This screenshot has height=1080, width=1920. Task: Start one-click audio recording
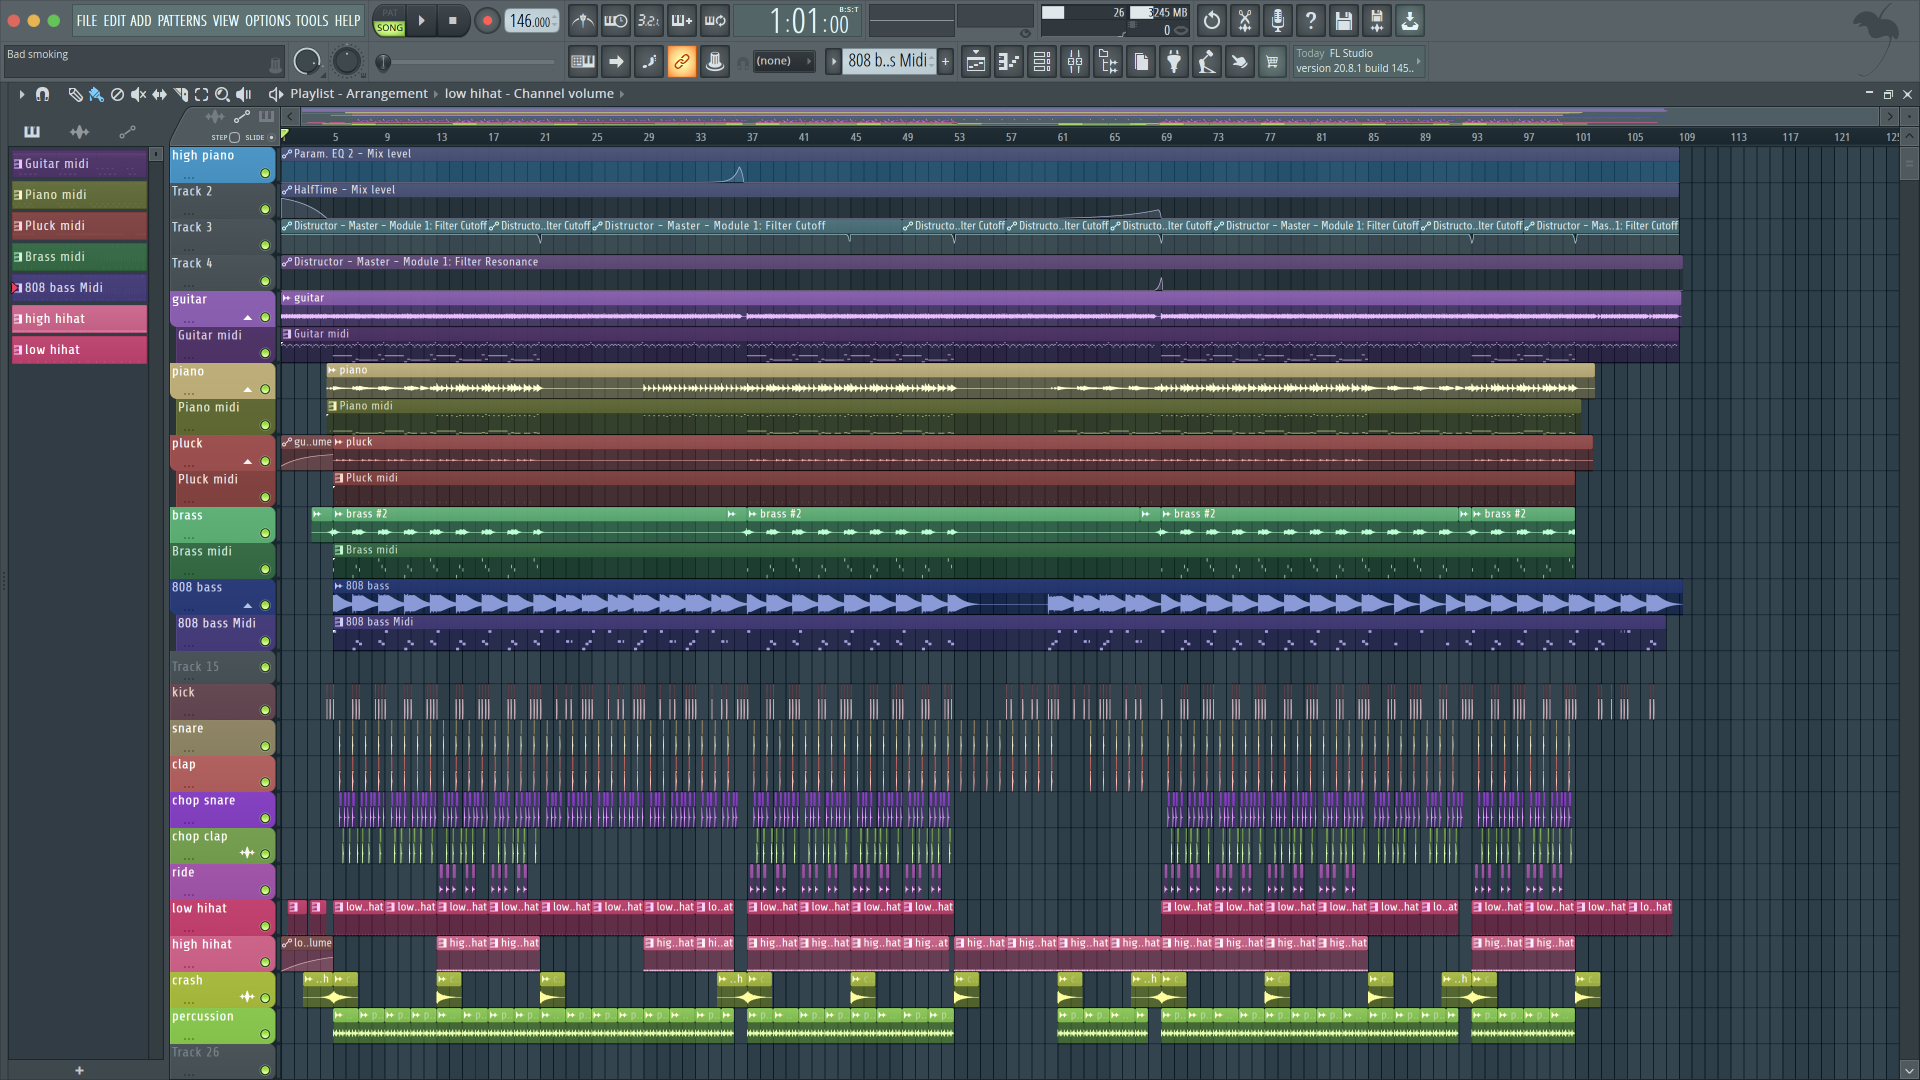pos(1278,20)
